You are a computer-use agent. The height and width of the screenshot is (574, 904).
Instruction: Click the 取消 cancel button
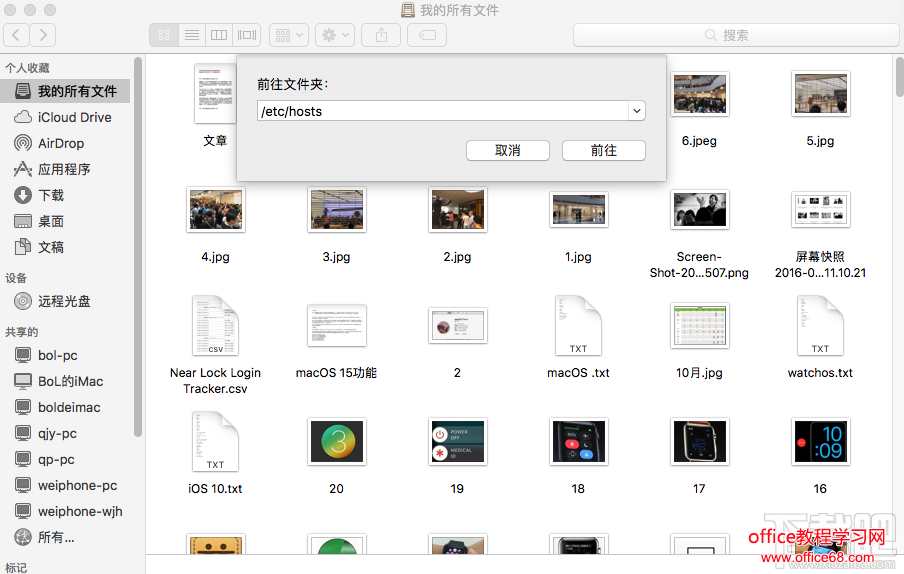tap(508, 150)
